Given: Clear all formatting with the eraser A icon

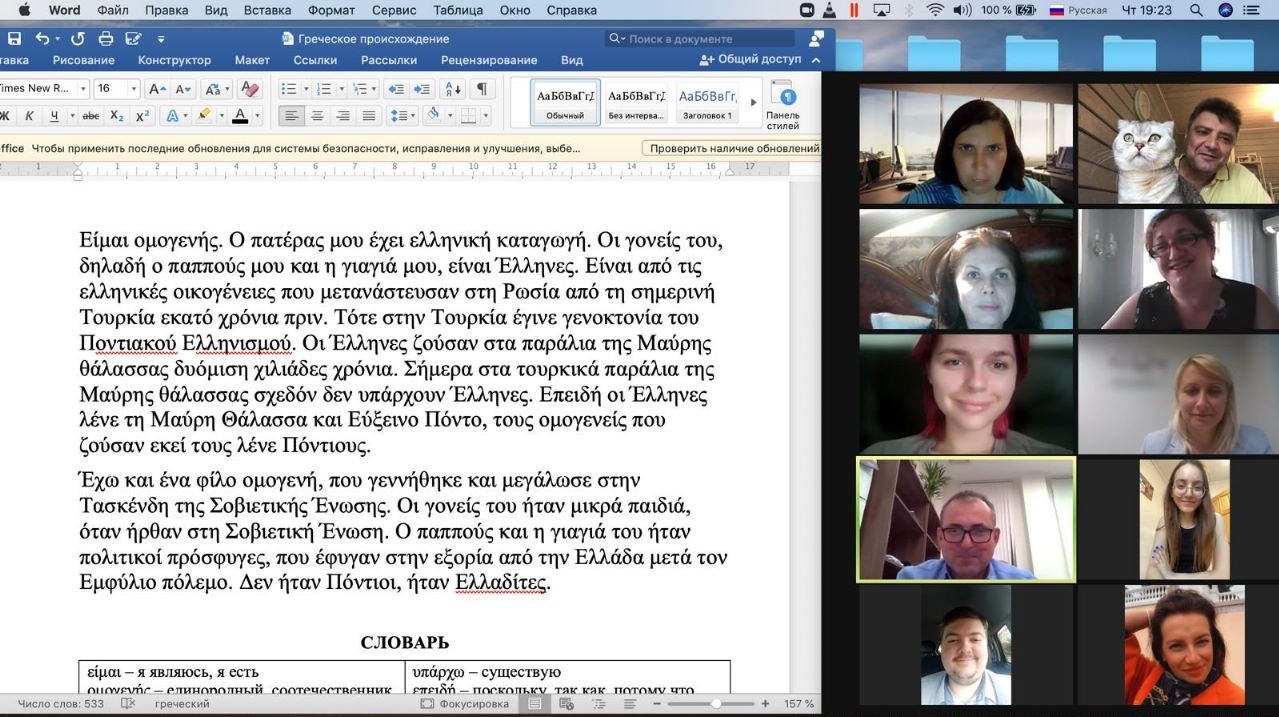Looking at the screenshot, I should [250, 89].
